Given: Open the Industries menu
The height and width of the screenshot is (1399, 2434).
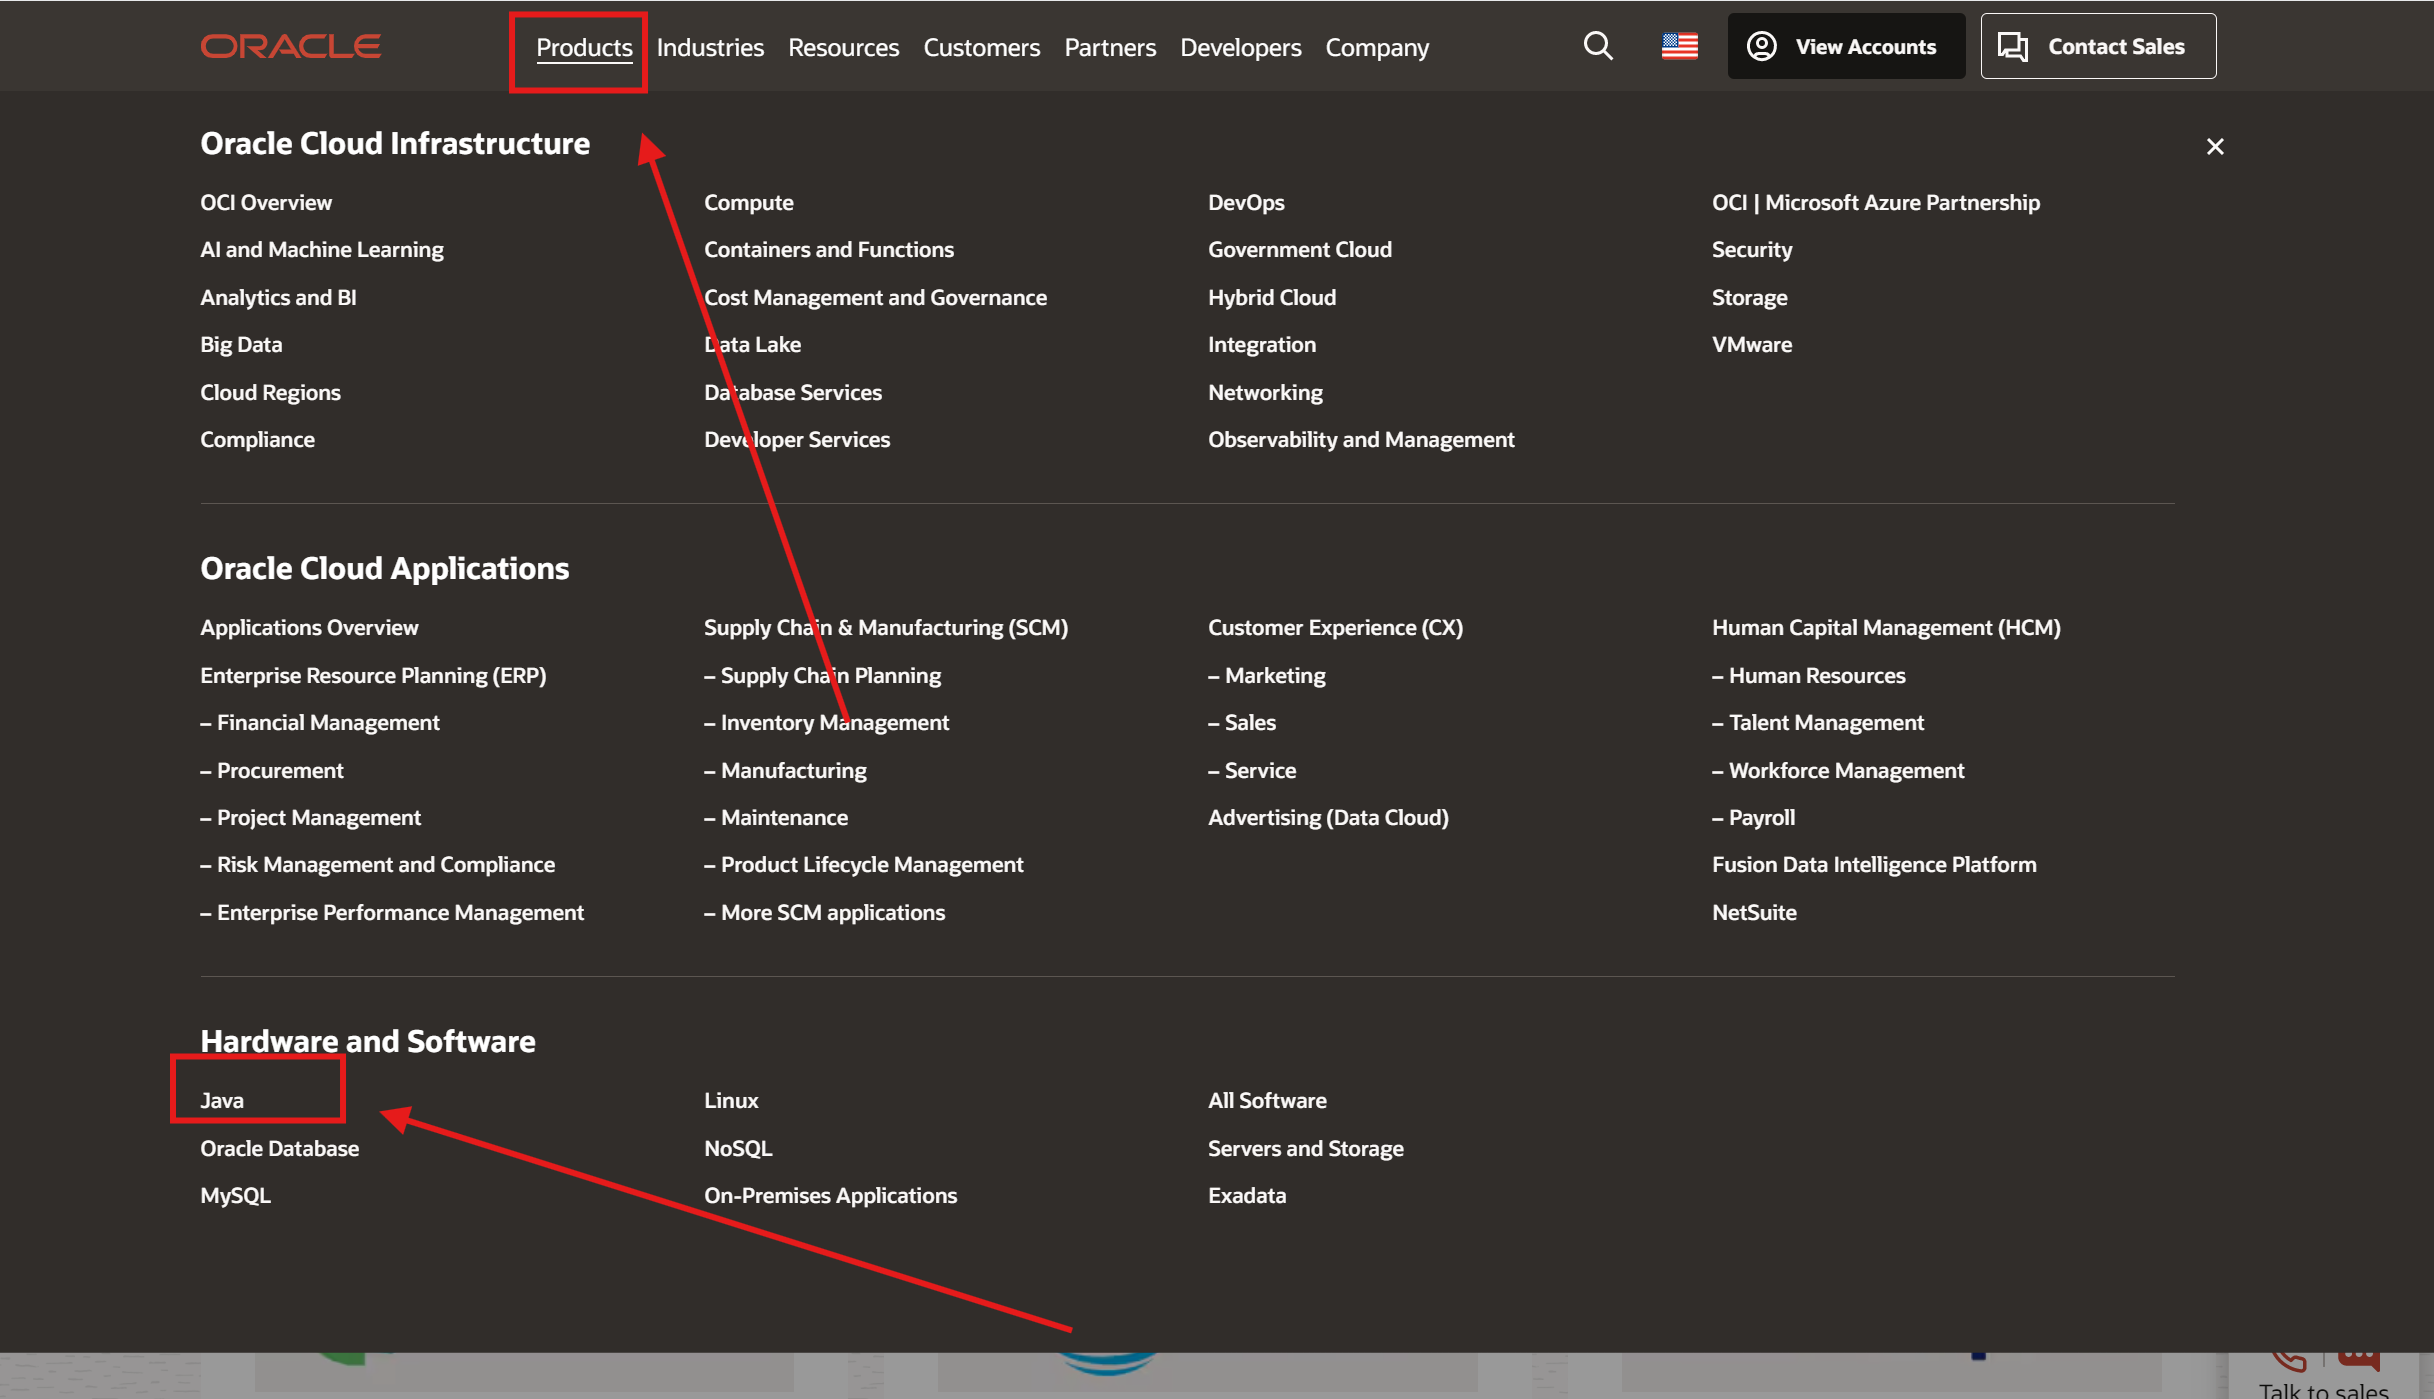Looking at the screenshot, I should pyautogui.click(x=710, y=47).
